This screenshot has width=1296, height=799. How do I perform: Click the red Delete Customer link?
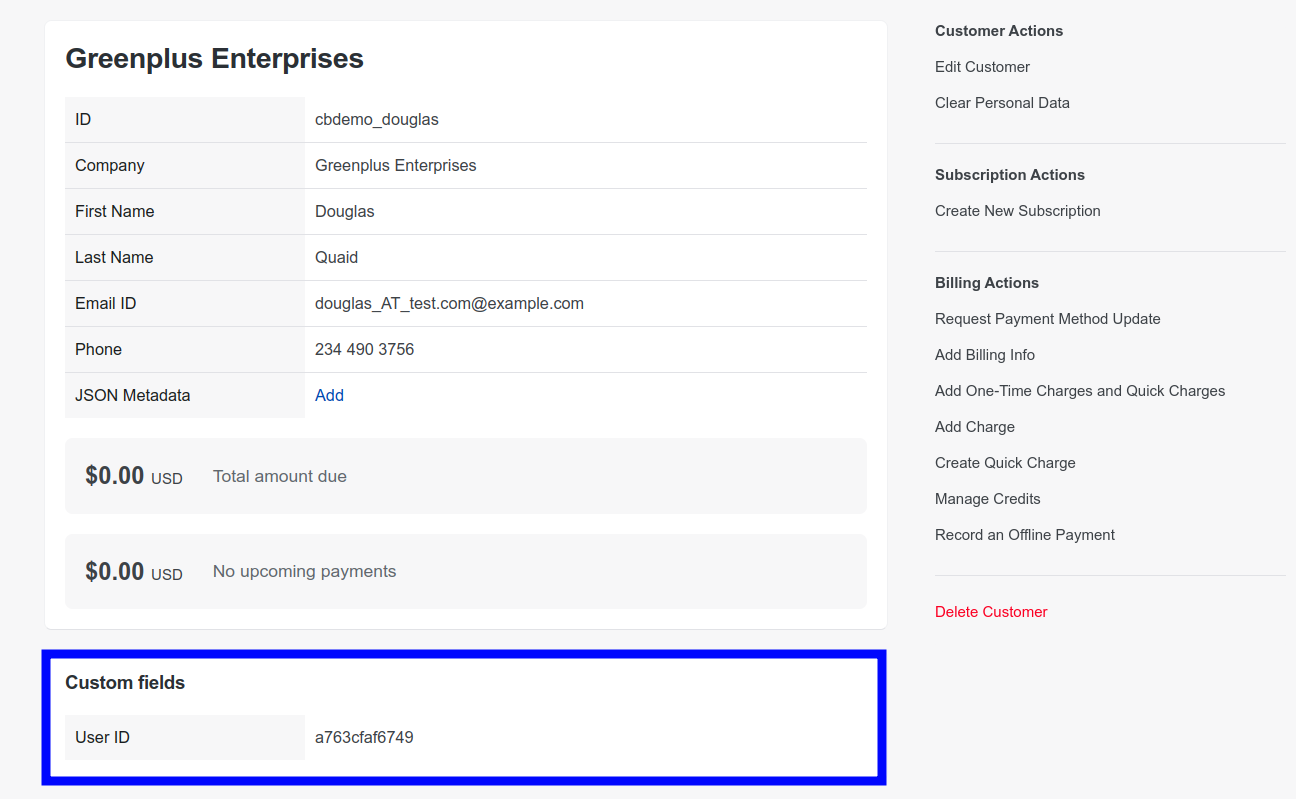tap(991, 612)
